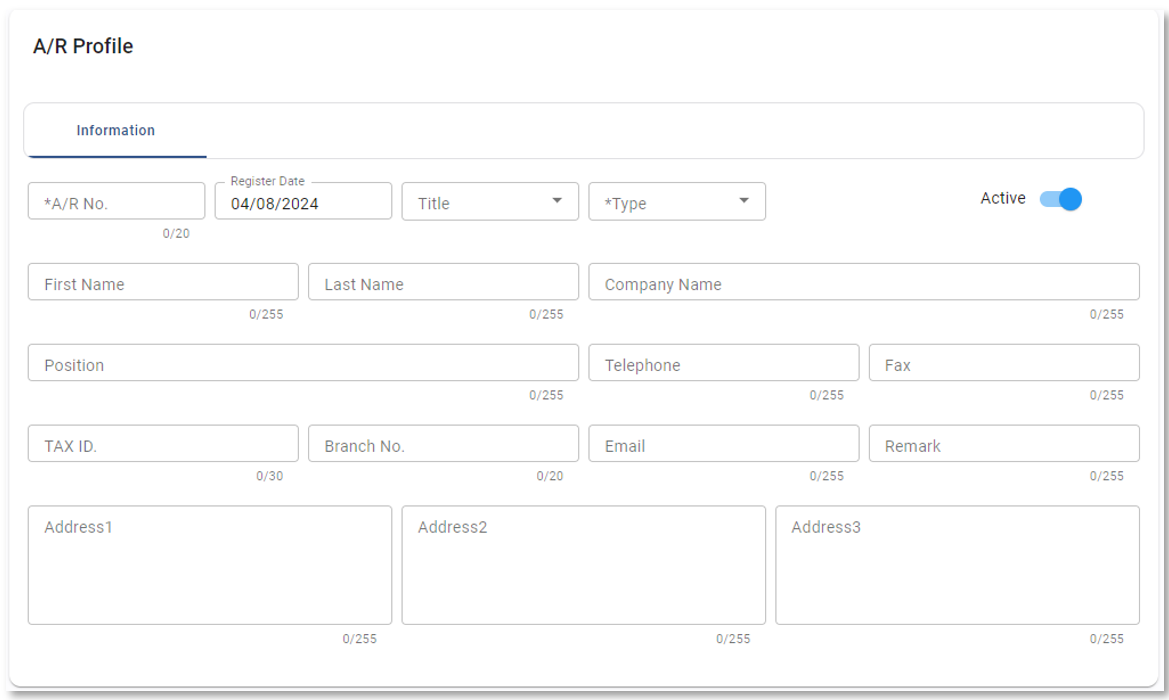Click the Remark text field
The width and height of the screenshot is (1169, 700).
point(1003,445)
